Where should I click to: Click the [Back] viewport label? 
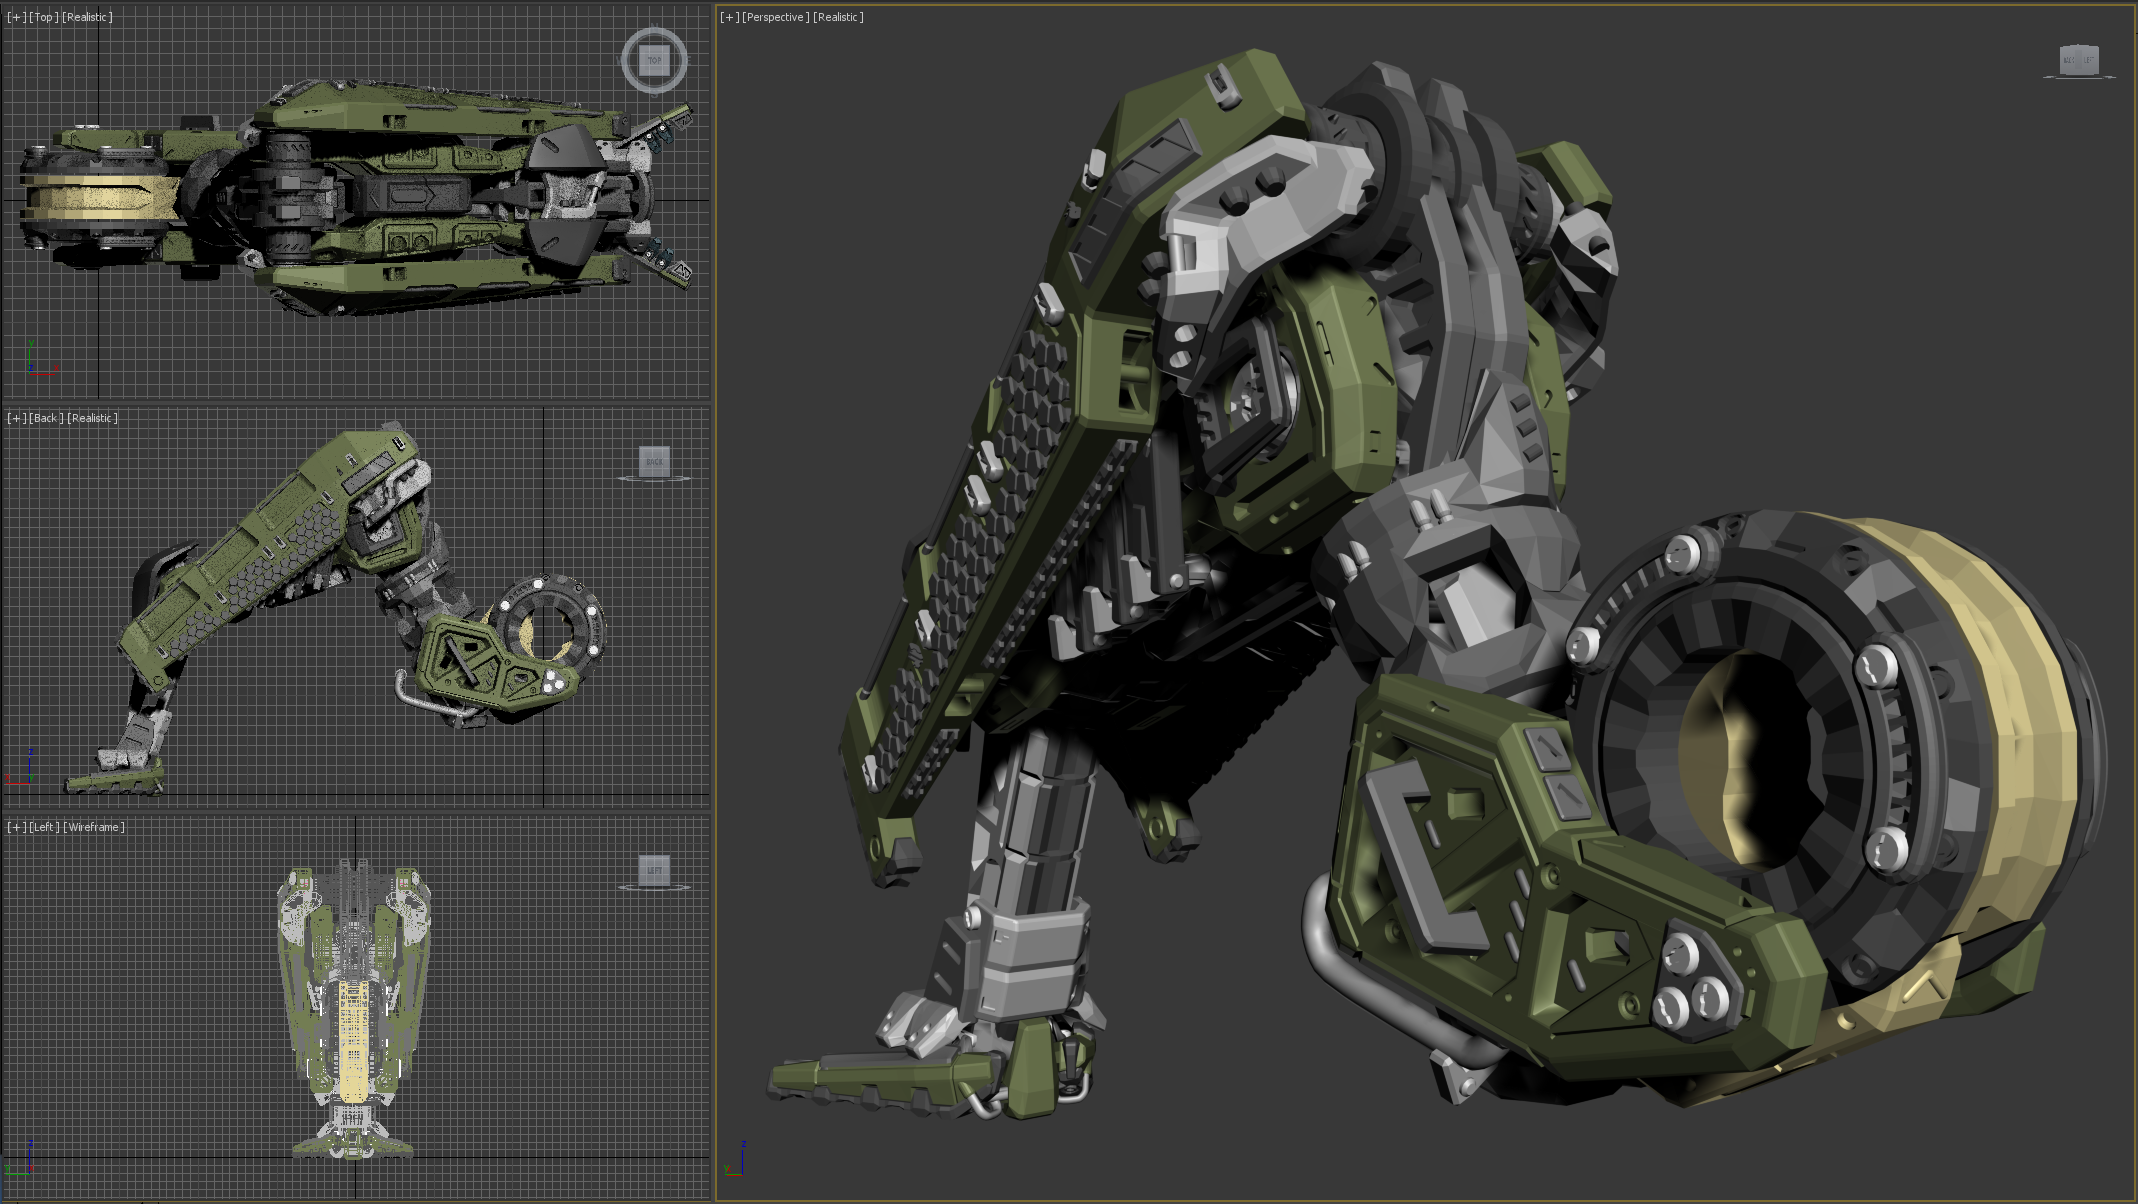[46, 418]
